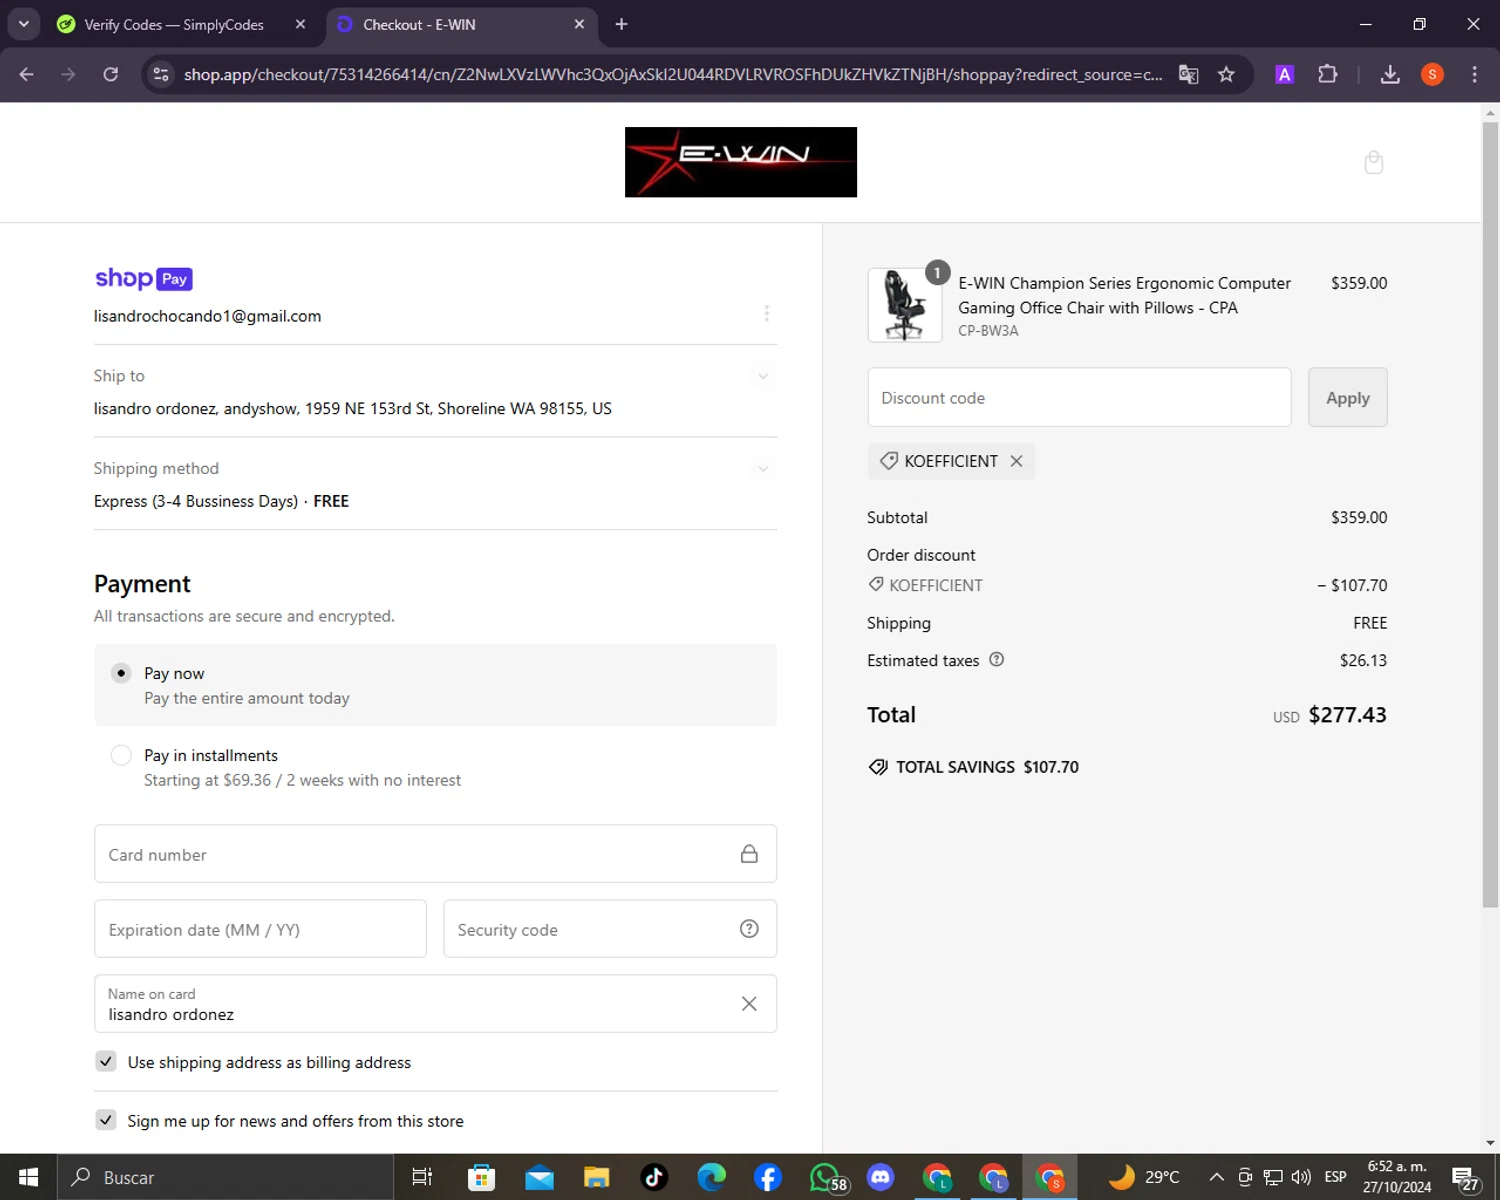Apply the discount code

pos(1348,397)
